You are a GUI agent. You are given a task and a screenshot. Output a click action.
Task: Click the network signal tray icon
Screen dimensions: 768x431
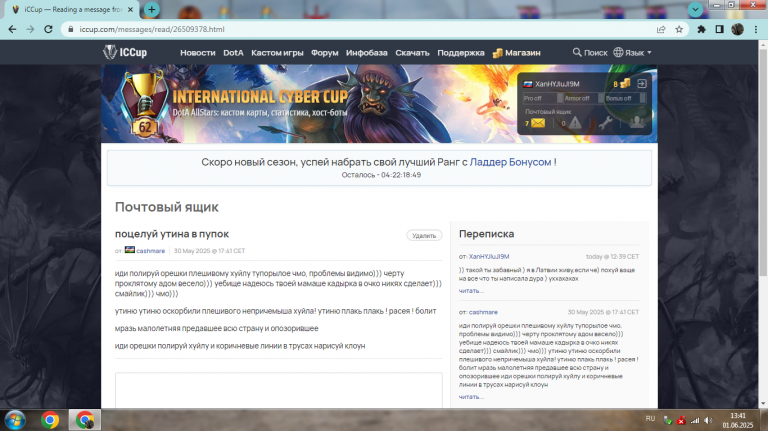click(695, 420)
